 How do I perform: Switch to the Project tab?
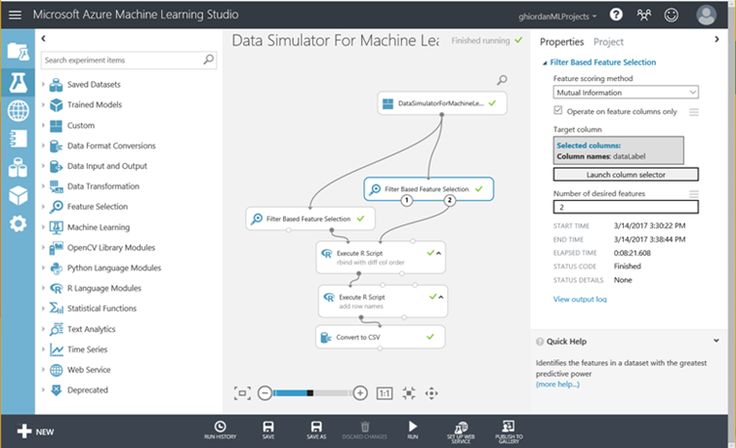tap(608, 42)
